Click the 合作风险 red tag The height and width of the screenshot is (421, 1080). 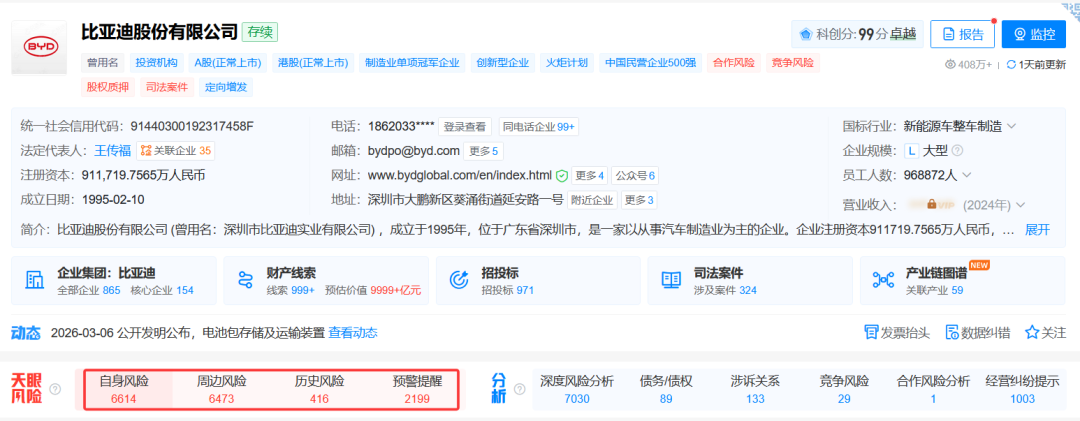coord(734,63)
